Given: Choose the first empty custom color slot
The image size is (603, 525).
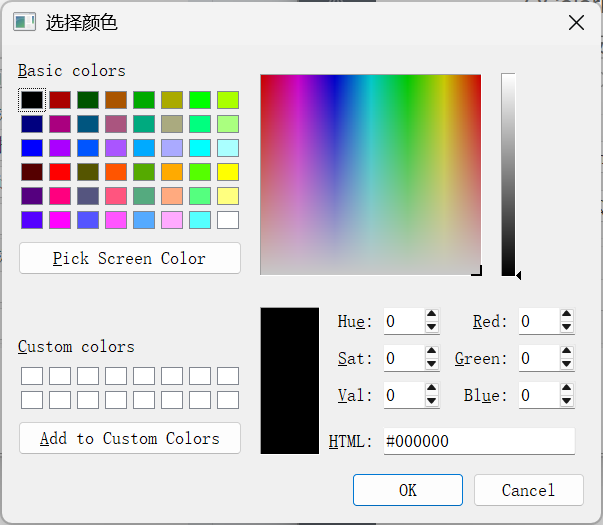Looking at the screenshot, I should pyautogui.click(x=32, y=376).
